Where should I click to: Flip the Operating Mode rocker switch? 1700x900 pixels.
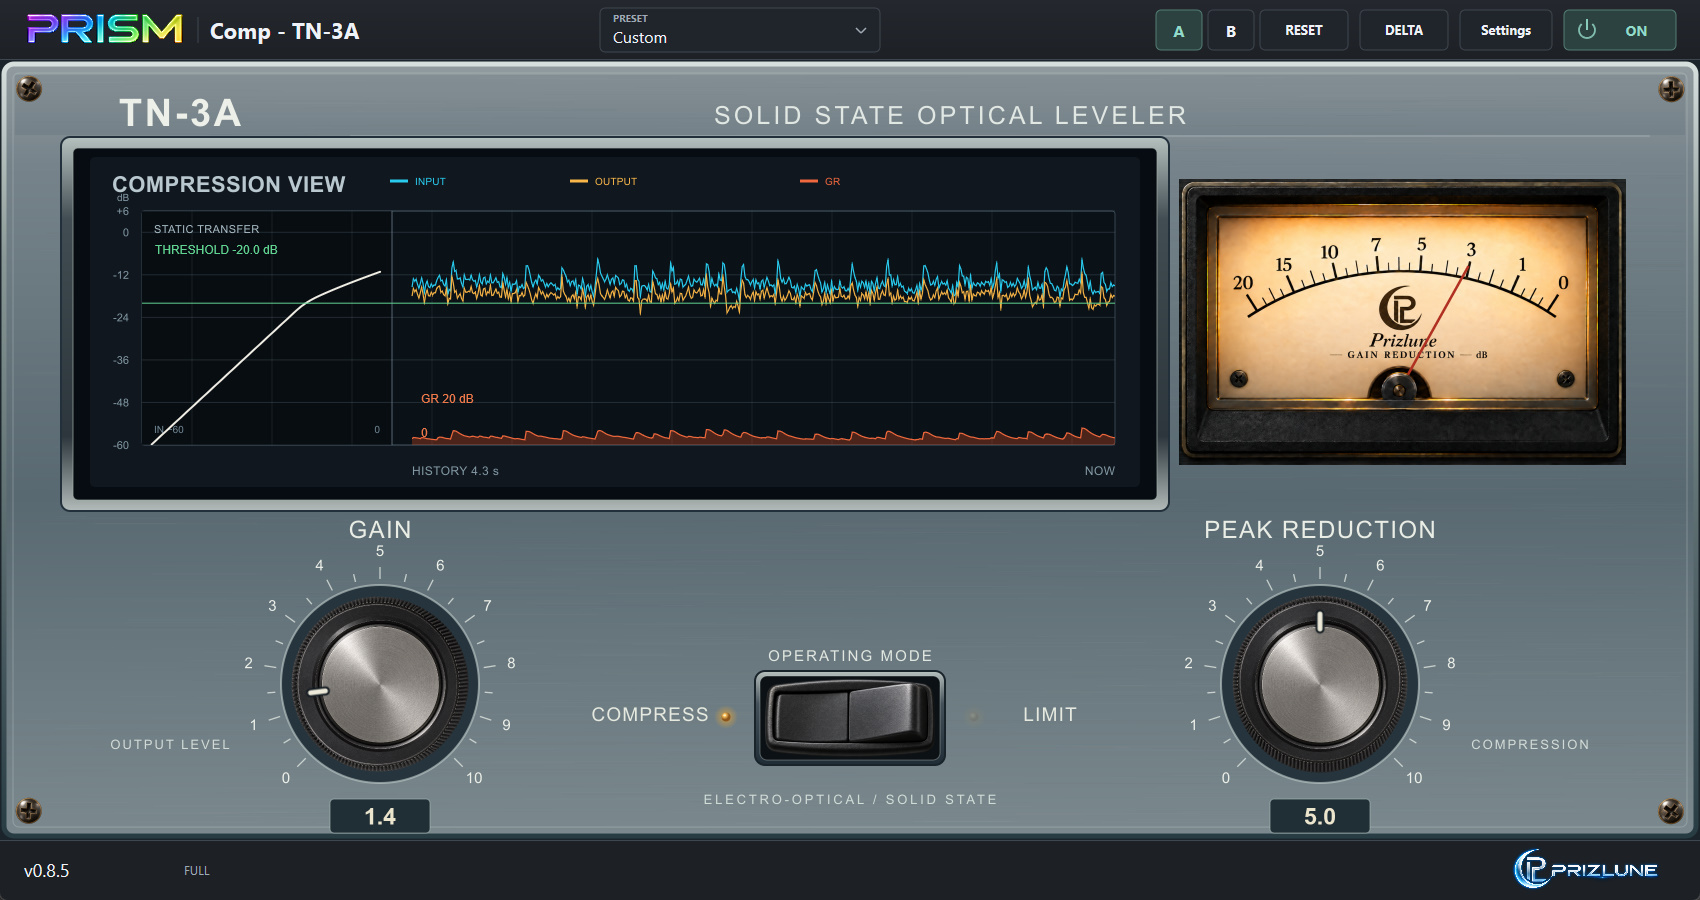(850, 717)
